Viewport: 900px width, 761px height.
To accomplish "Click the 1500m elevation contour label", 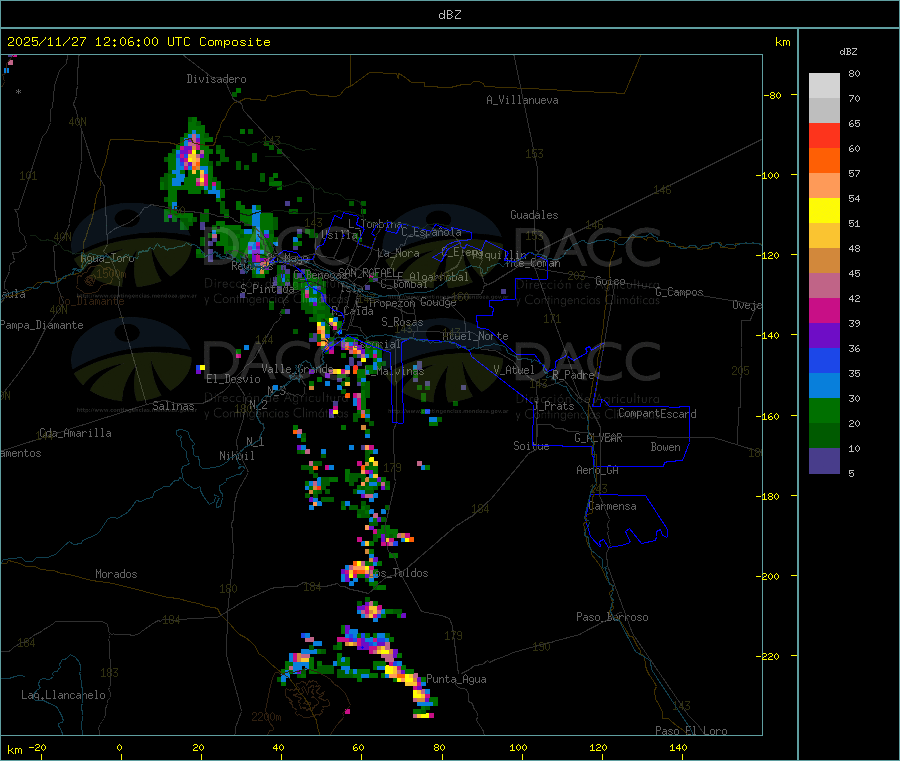I will pos(111,274).
